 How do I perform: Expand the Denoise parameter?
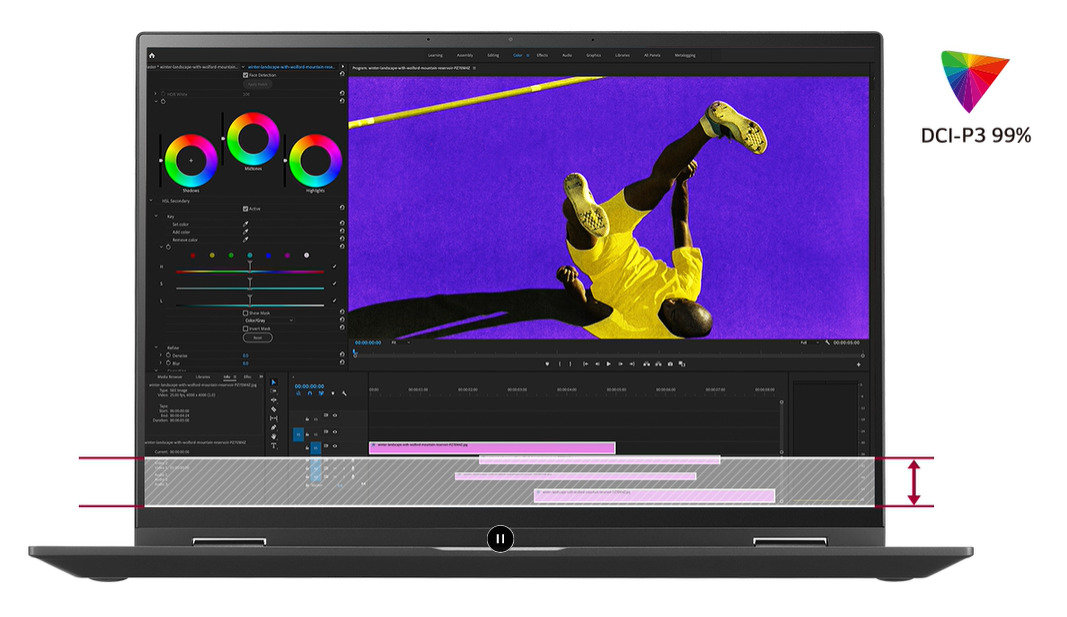pyautogui.click(x=161, y=355)
